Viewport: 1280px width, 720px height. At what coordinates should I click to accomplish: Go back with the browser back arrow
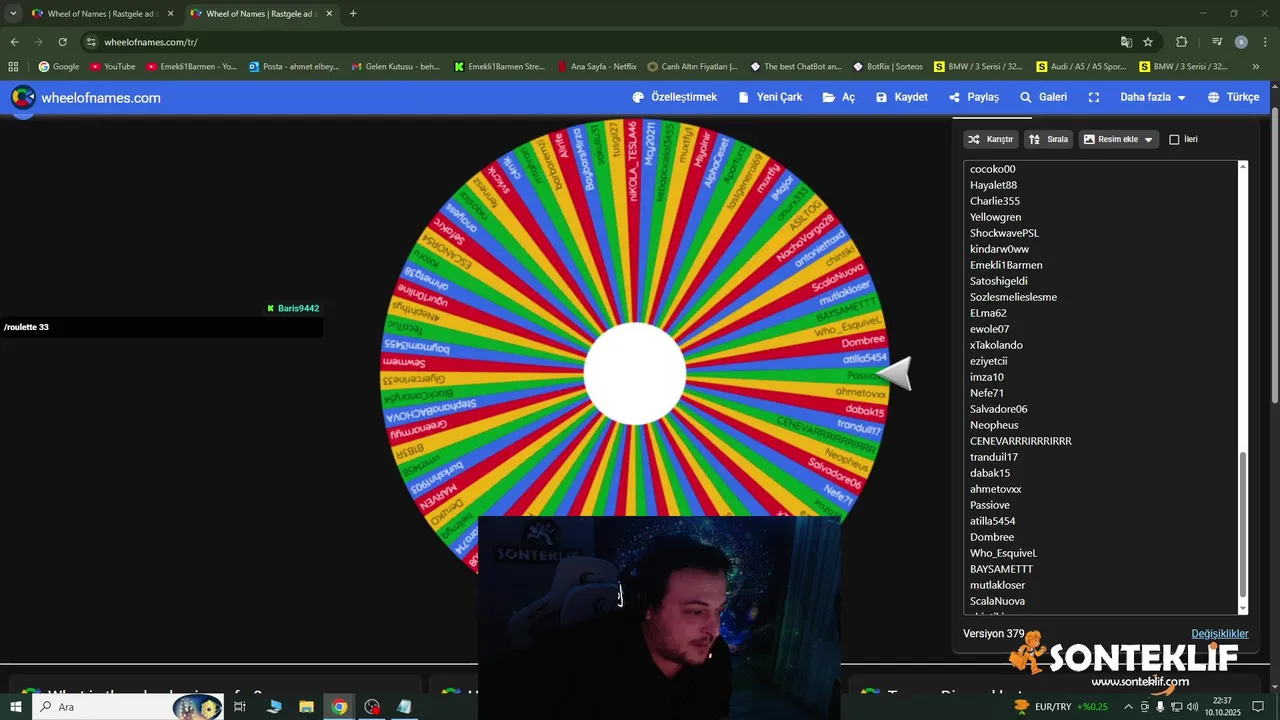pyautogui.click(x=14, y=42)
